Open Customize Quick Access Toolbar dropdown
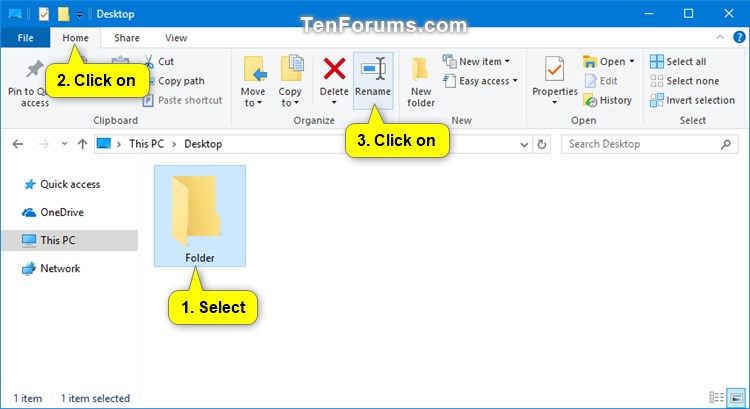 [x=79, y=15]
